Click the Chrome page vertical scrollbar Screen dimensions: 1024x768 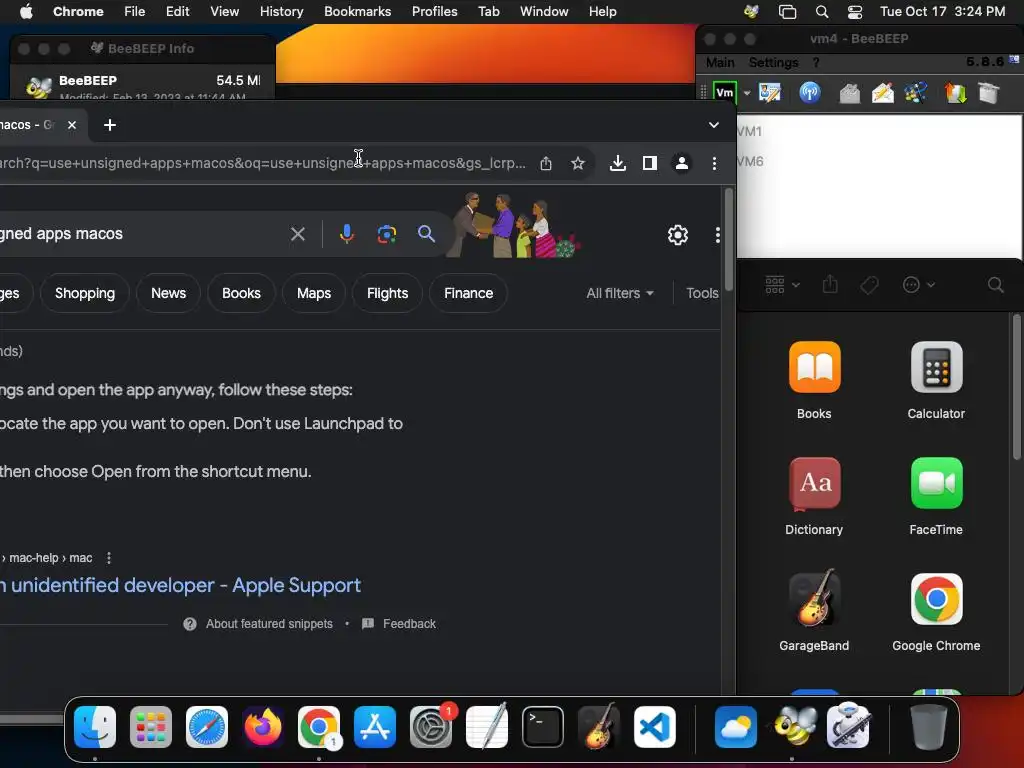[729, 238]
